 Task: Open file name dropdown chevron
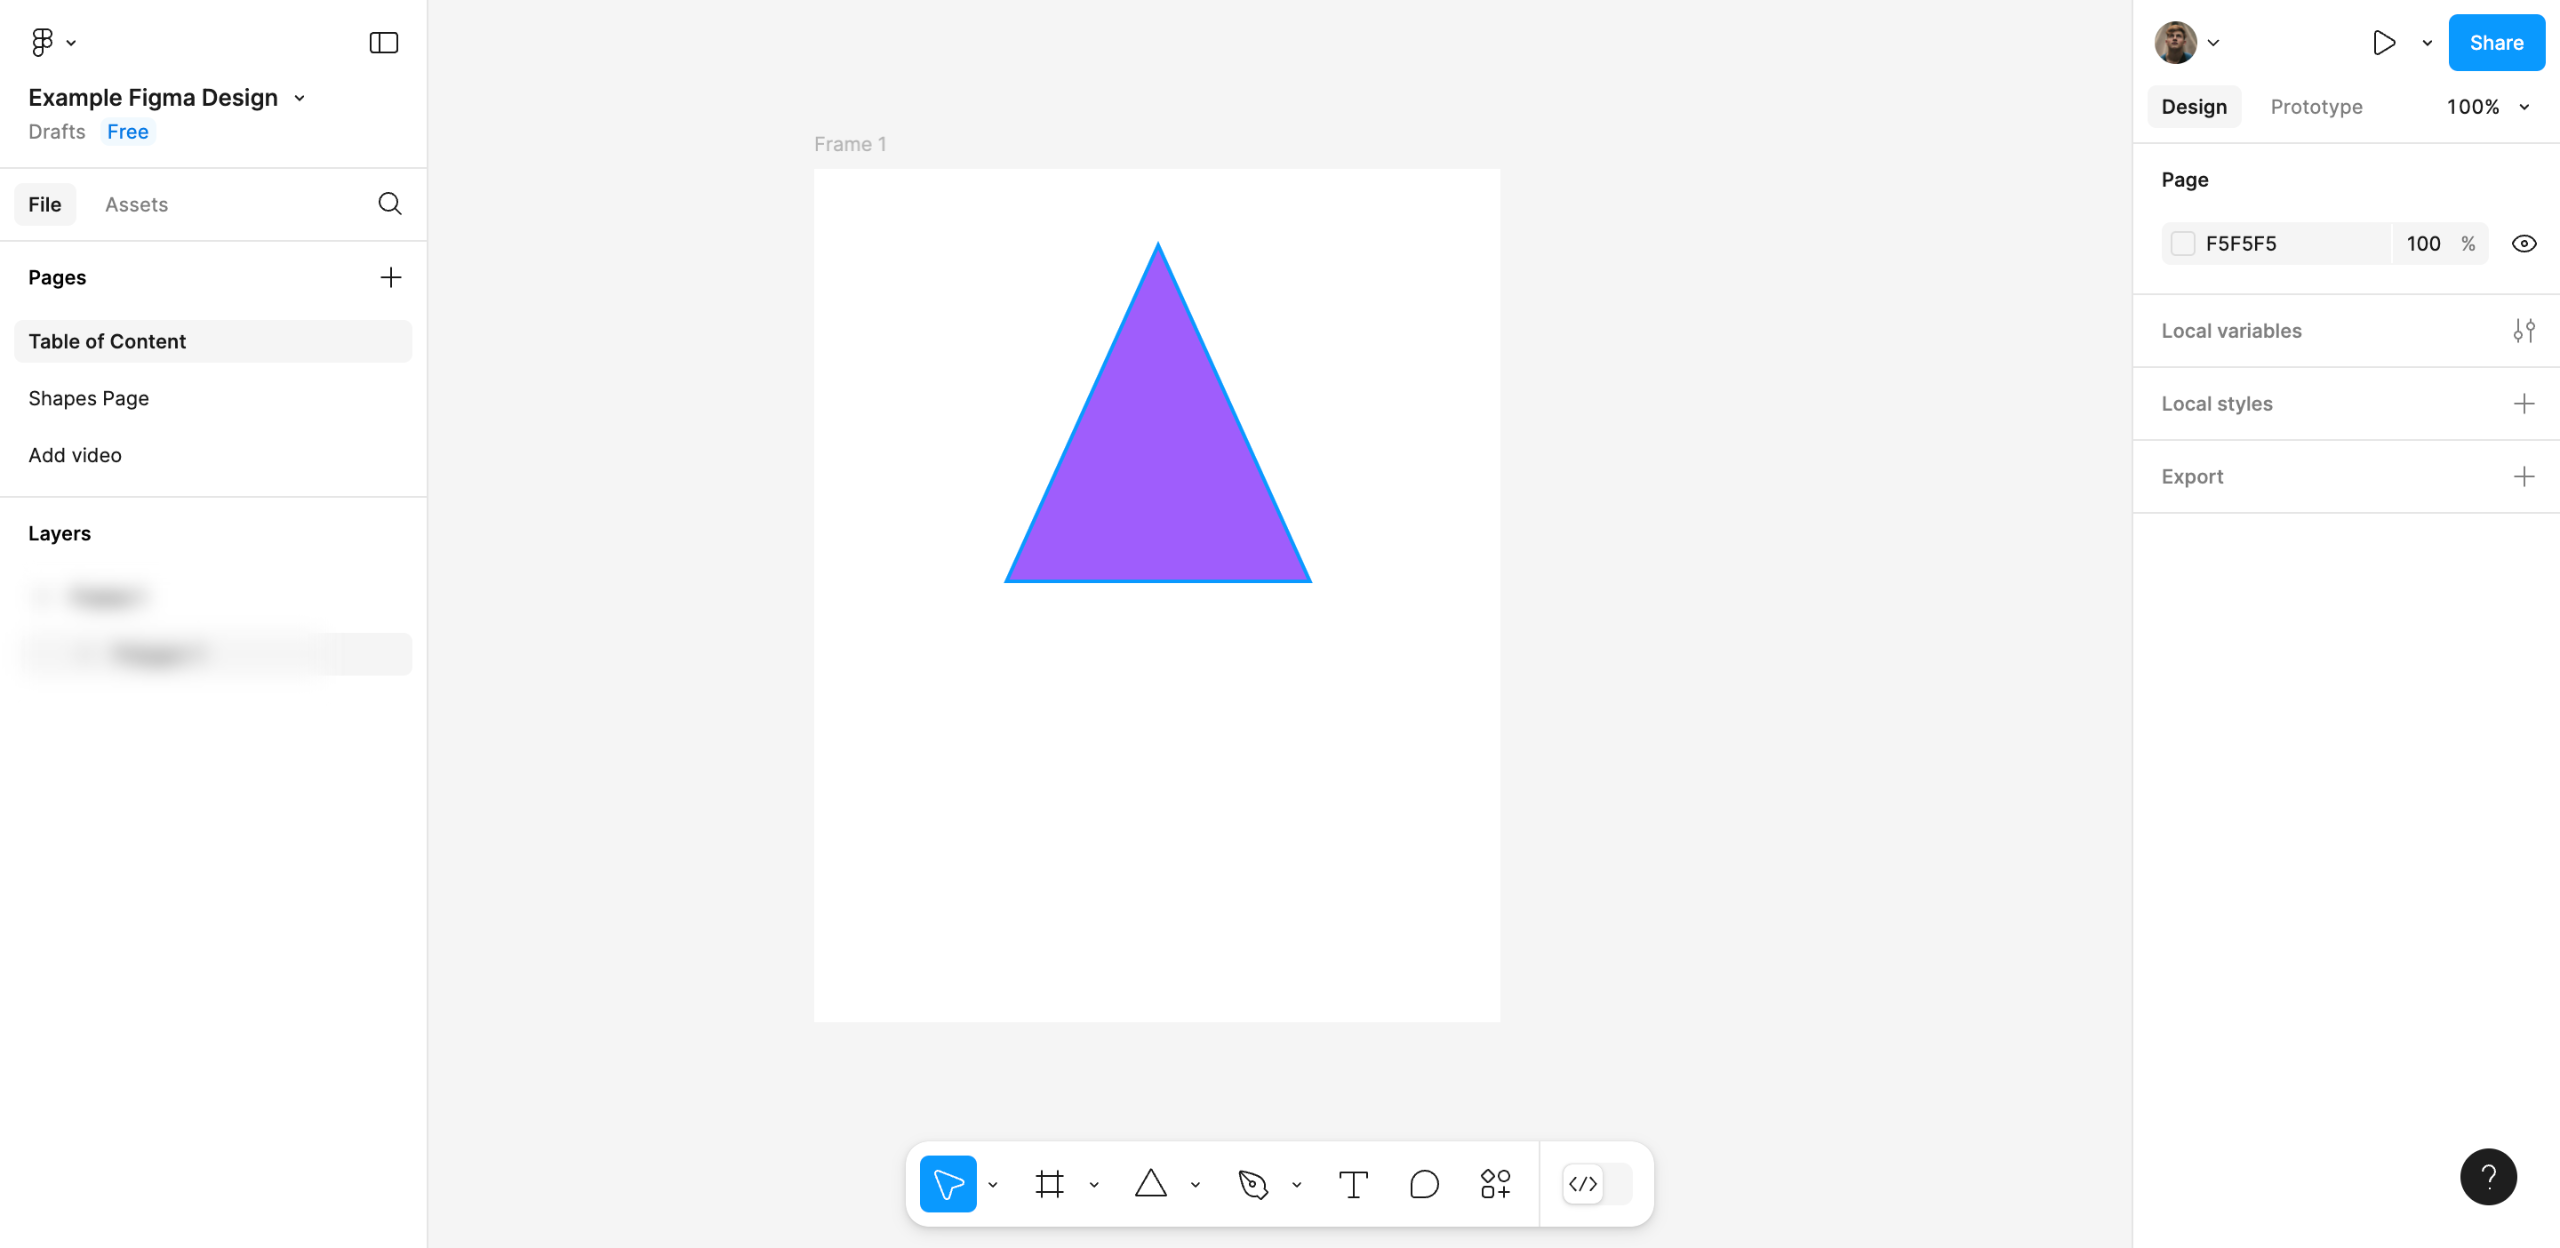[x=299, y=98]
